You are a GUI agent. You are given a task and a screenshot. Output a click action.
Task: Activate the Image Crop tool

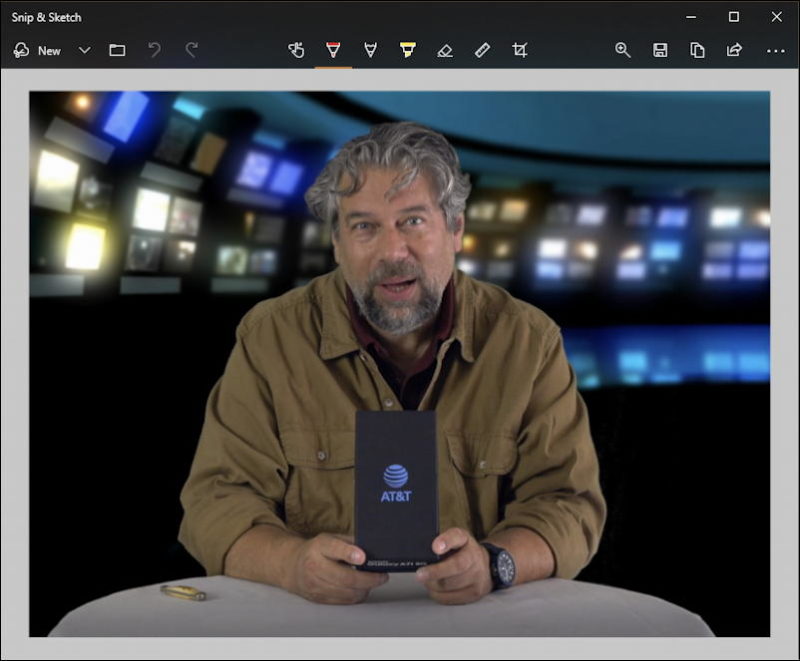point(519,50)
